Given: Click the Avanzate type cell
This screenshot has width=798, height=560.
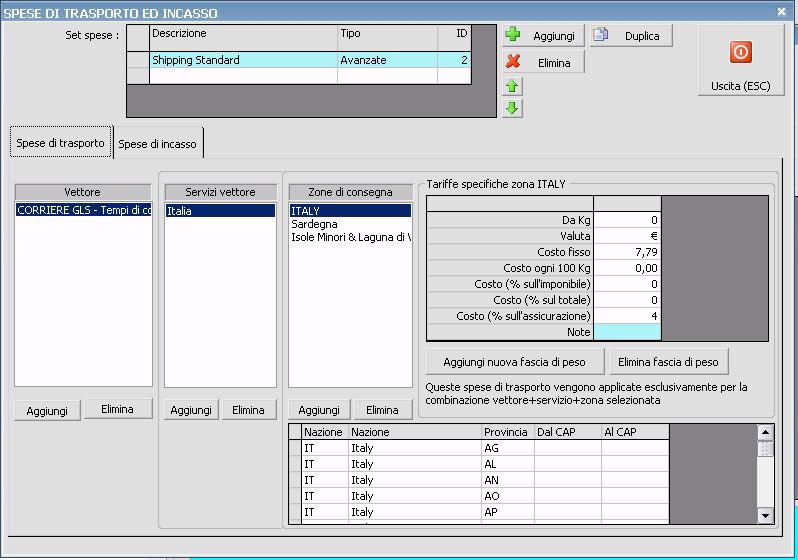Looking at the screenshot, I should click(x=387, y=60).
